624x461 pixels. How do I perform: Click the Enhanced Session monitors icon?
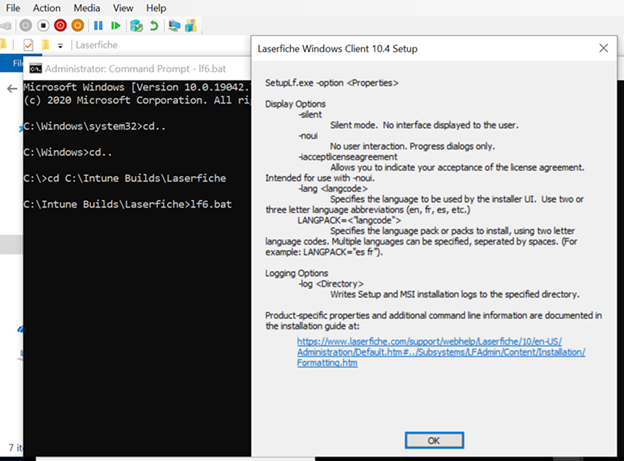coord(174,25)
